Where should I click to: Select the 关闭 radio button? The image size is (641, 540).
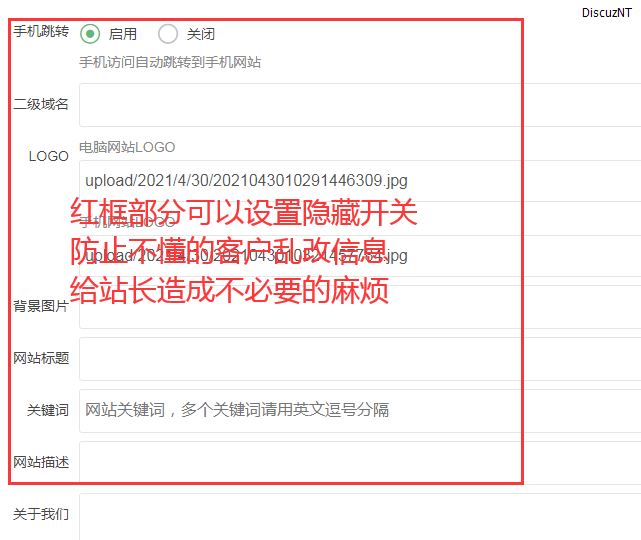[168, 34]
